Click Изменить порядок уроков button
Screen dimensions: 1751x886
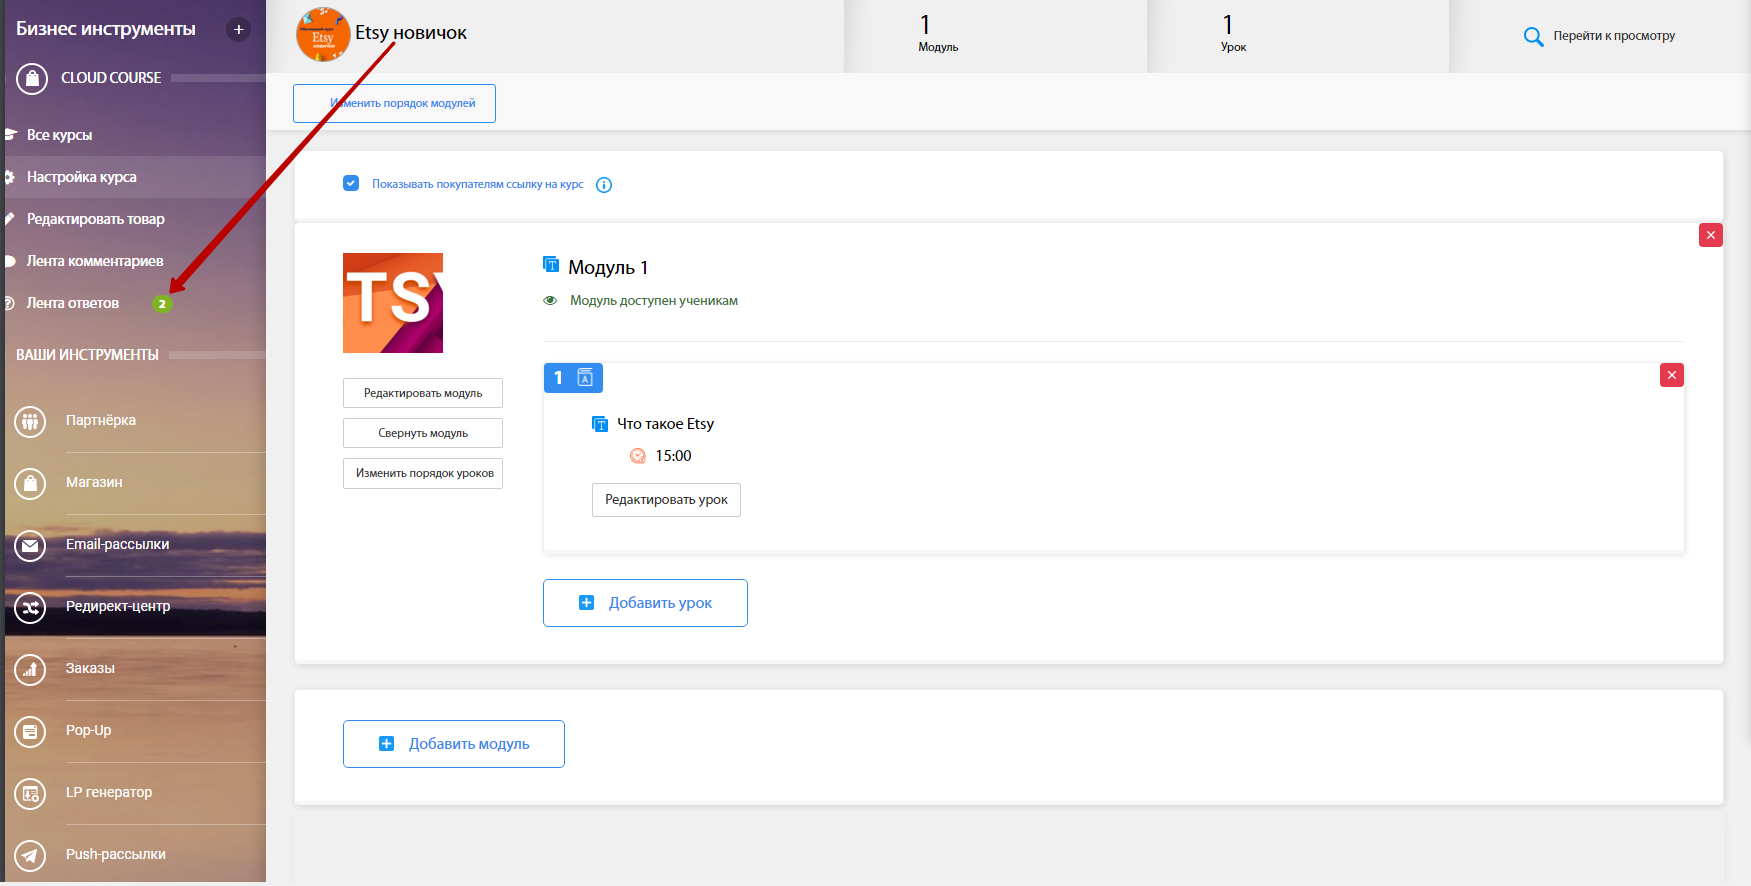coord(423,473)
